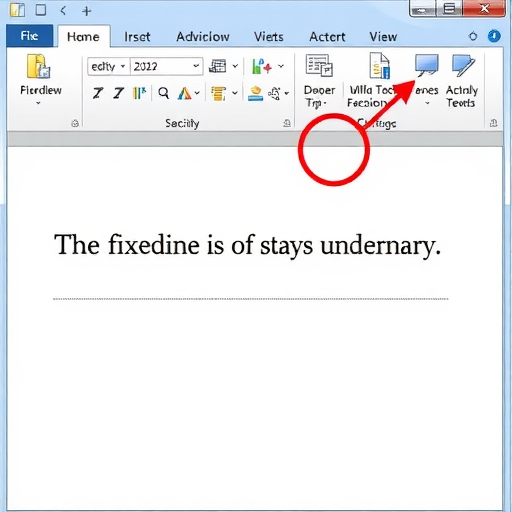Open the Seciity group dialog launcher

(287, 124)
